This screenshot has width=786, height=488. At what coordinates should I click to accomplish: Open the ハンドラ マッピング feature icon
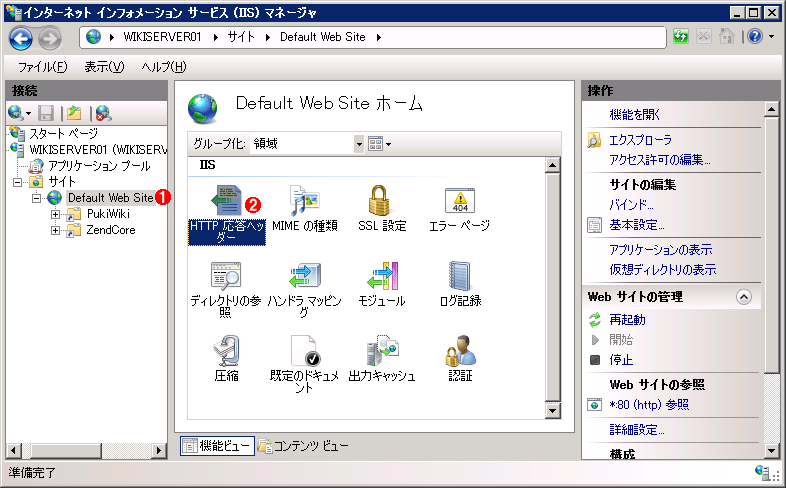click(x=304, y=276)
